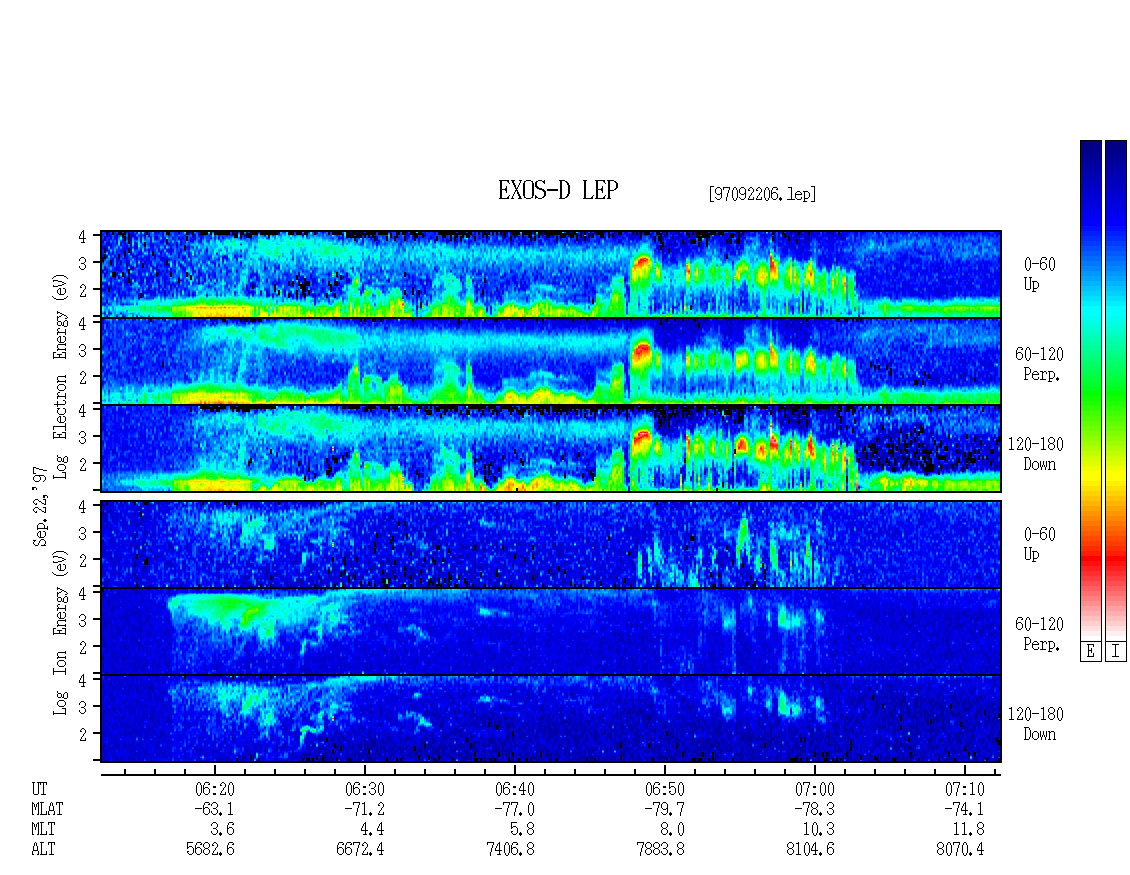The height and width of the screenshot is (875, 1130).
Task: Click the MLT value 10.3
Action: (x=818, y=830)
